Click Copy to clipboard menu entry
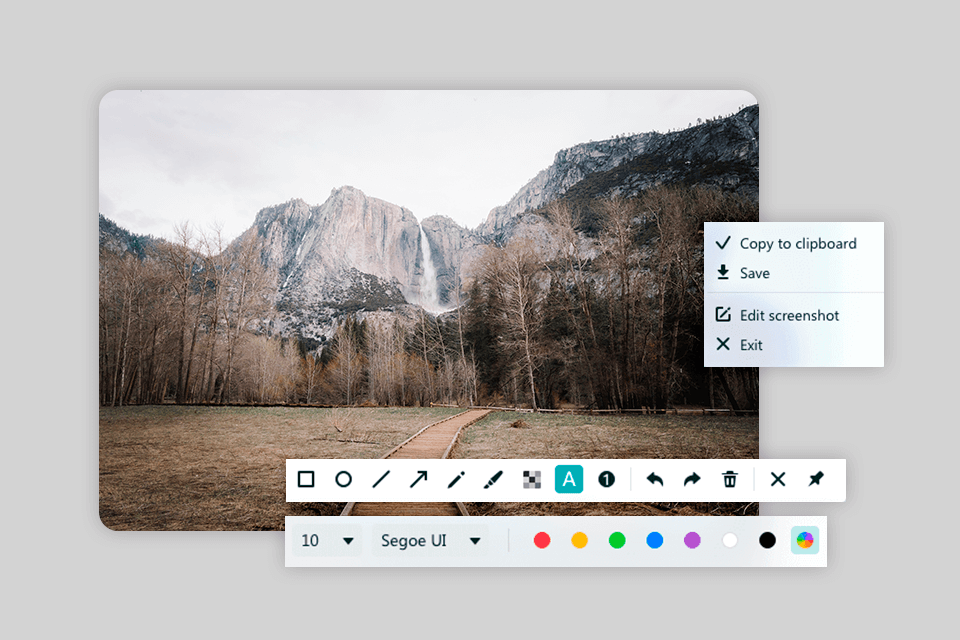The width and height of the screenshot is (960, 640). coord(793,244)
